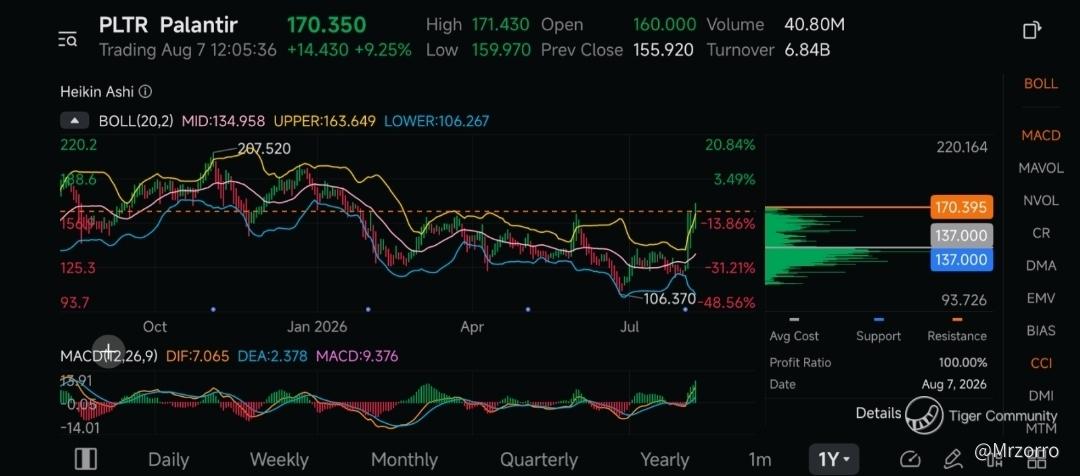Tap the crosshair plus button

(x=109, y=352)
